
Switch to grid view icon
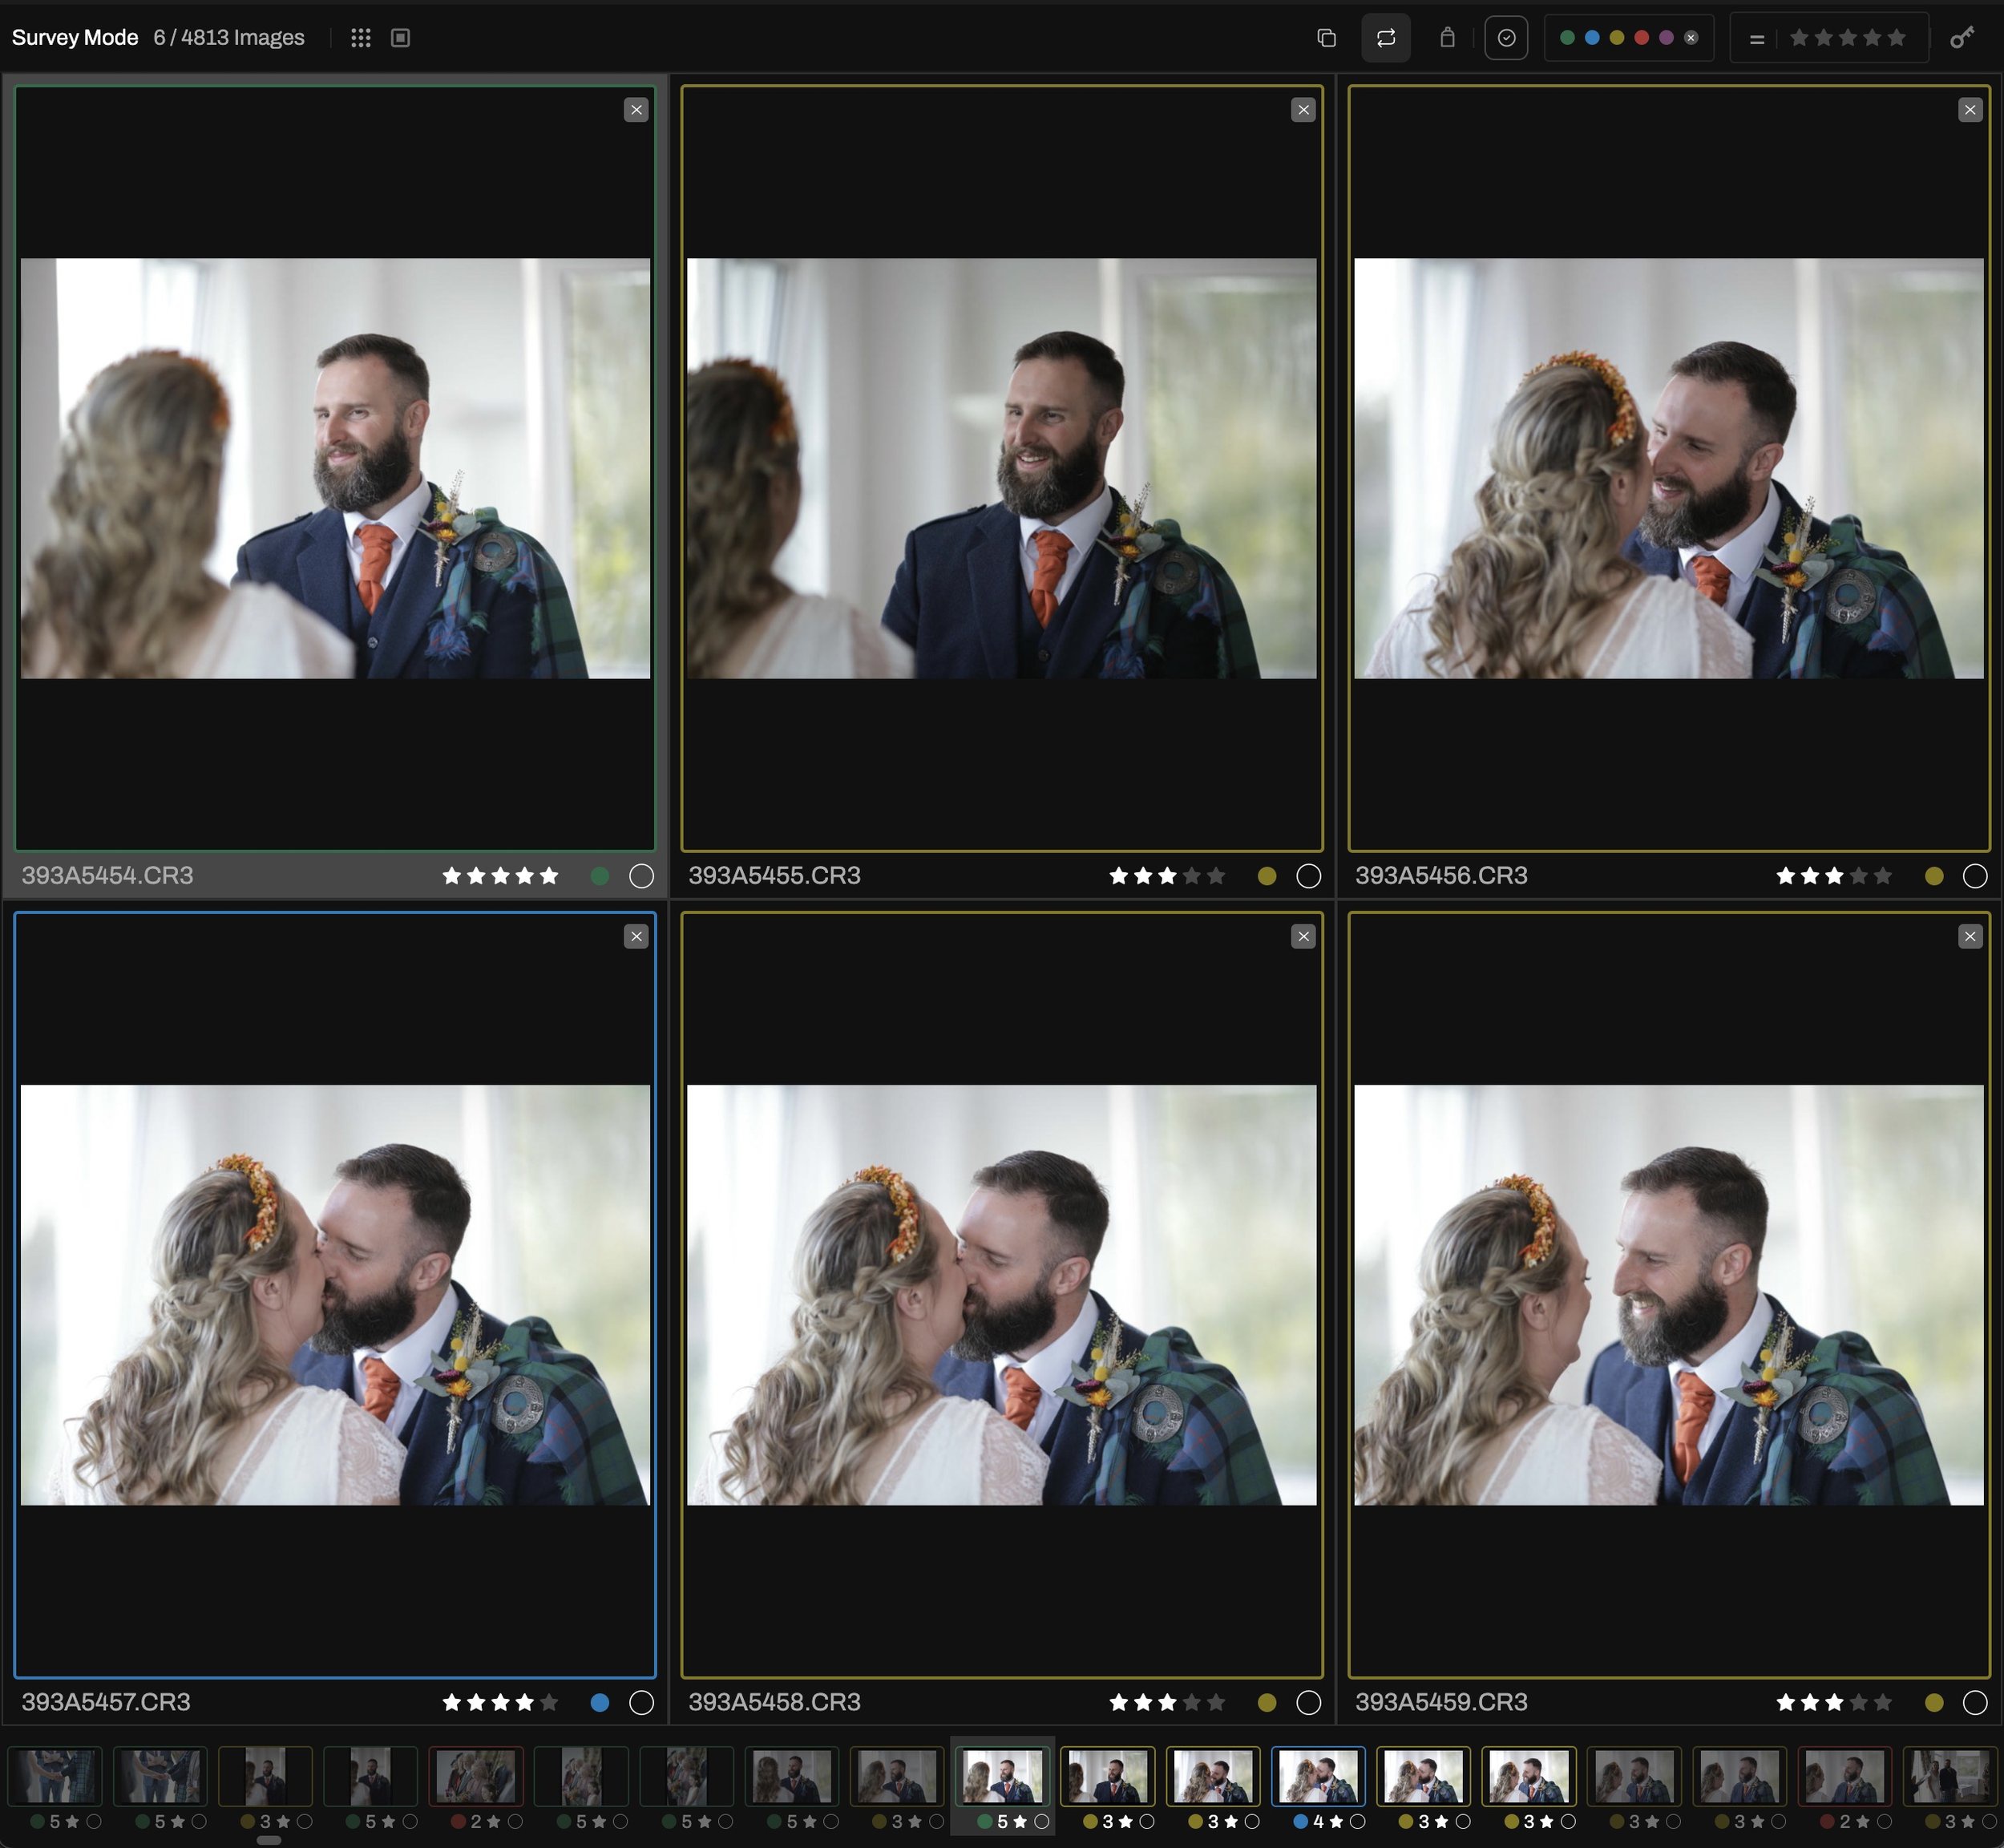(x=361, y=38)
